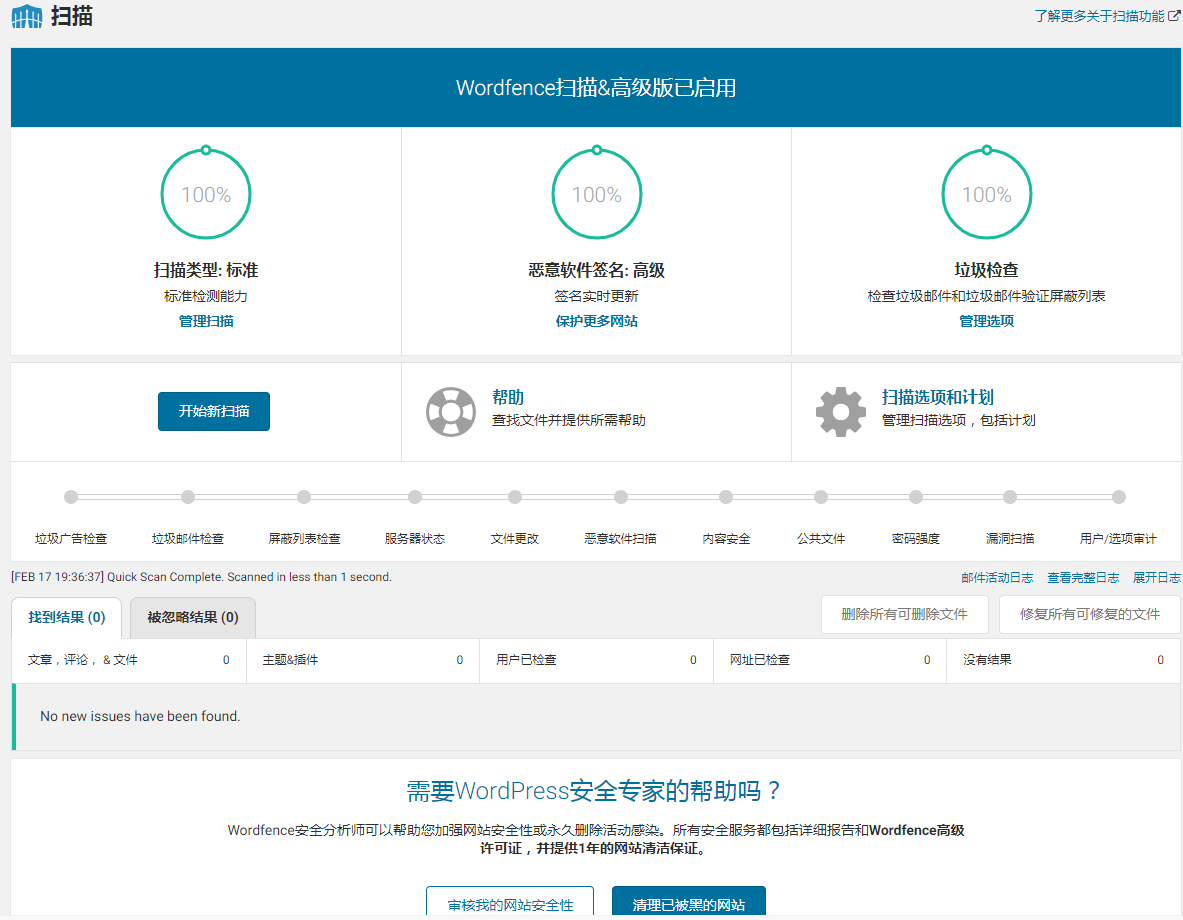Viewport: 1183px width, 920px height.
Task: Click the 清理已被黑的网站 button
Action: pyautogui.click(x=689, y=903)
